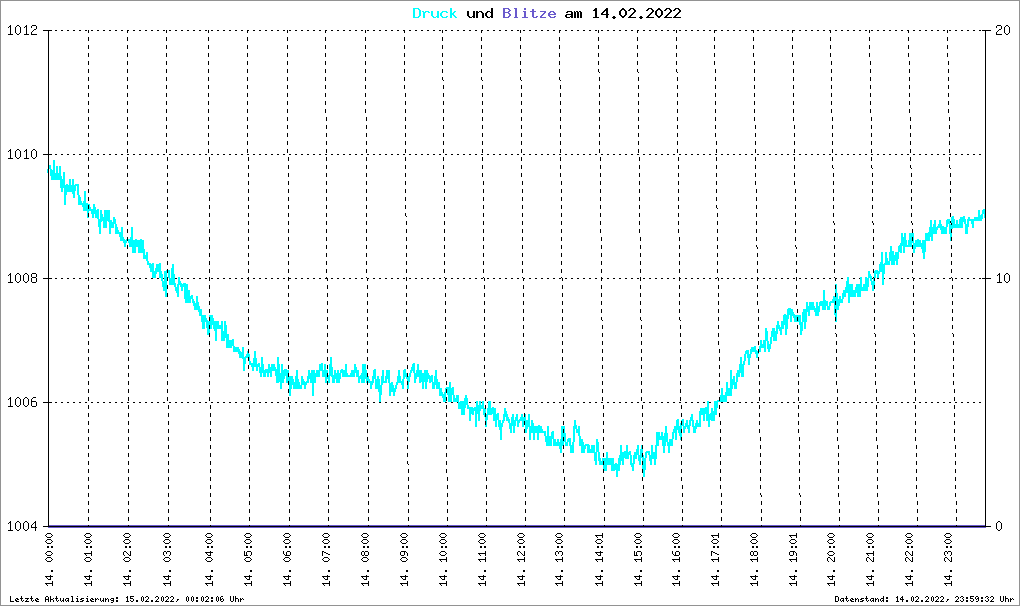Viewport: 1020px width, 606px height.
Task: Click the 'Blitze' word in the chart title
Action: 529,14
